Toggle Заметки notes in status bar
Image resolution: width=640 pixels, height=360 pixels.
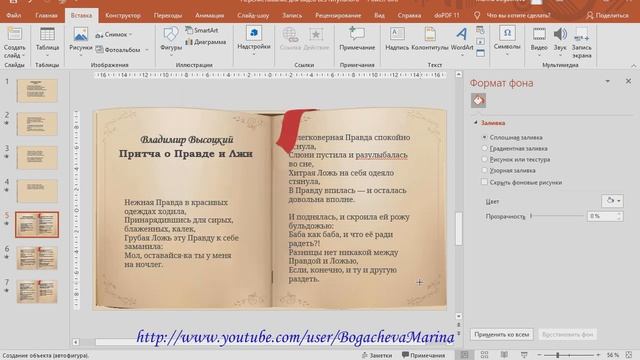pyautogui.click(x=376, y=356)
